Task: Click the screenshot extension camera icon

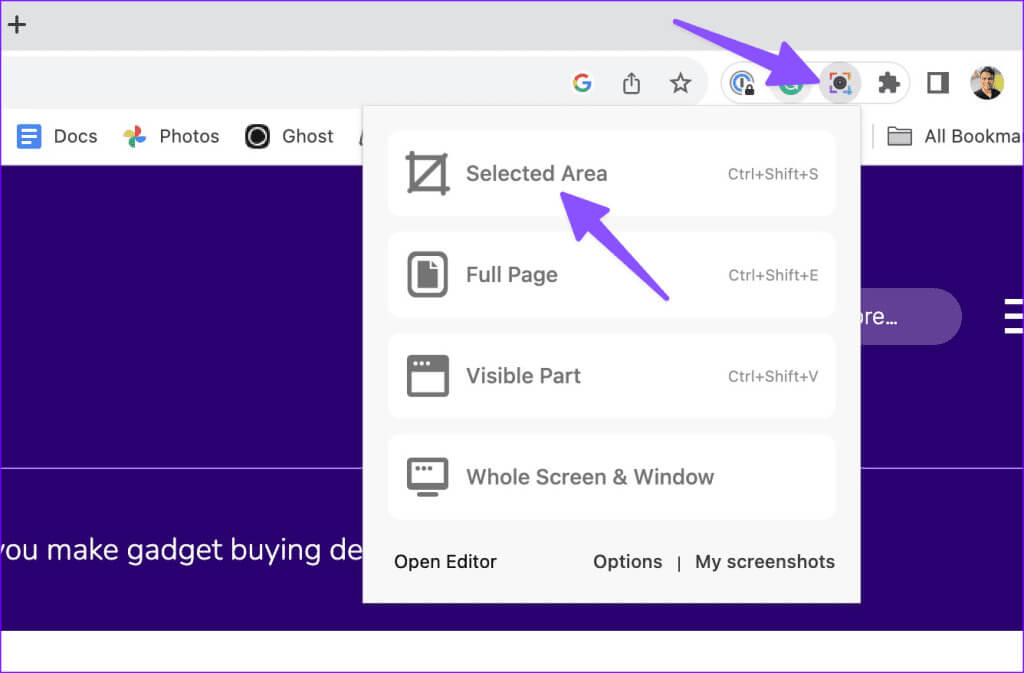Action: point(840,83)
